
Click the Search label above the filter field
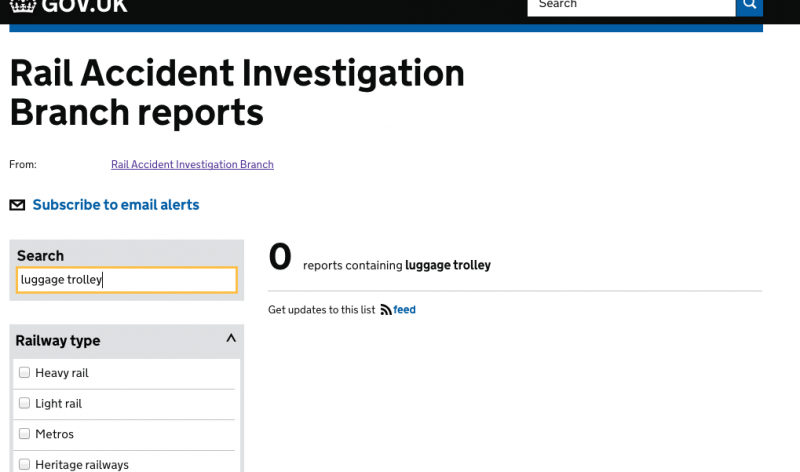coord(40,256)
